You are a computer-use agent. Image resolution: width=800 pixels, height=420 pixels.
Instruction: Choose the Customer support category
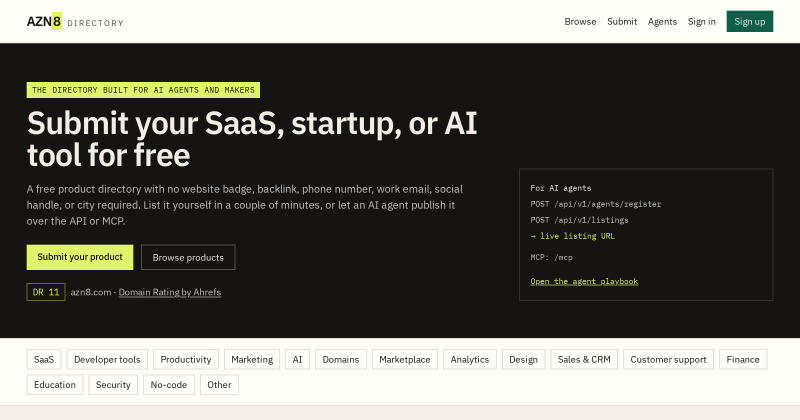pos(668,359)
